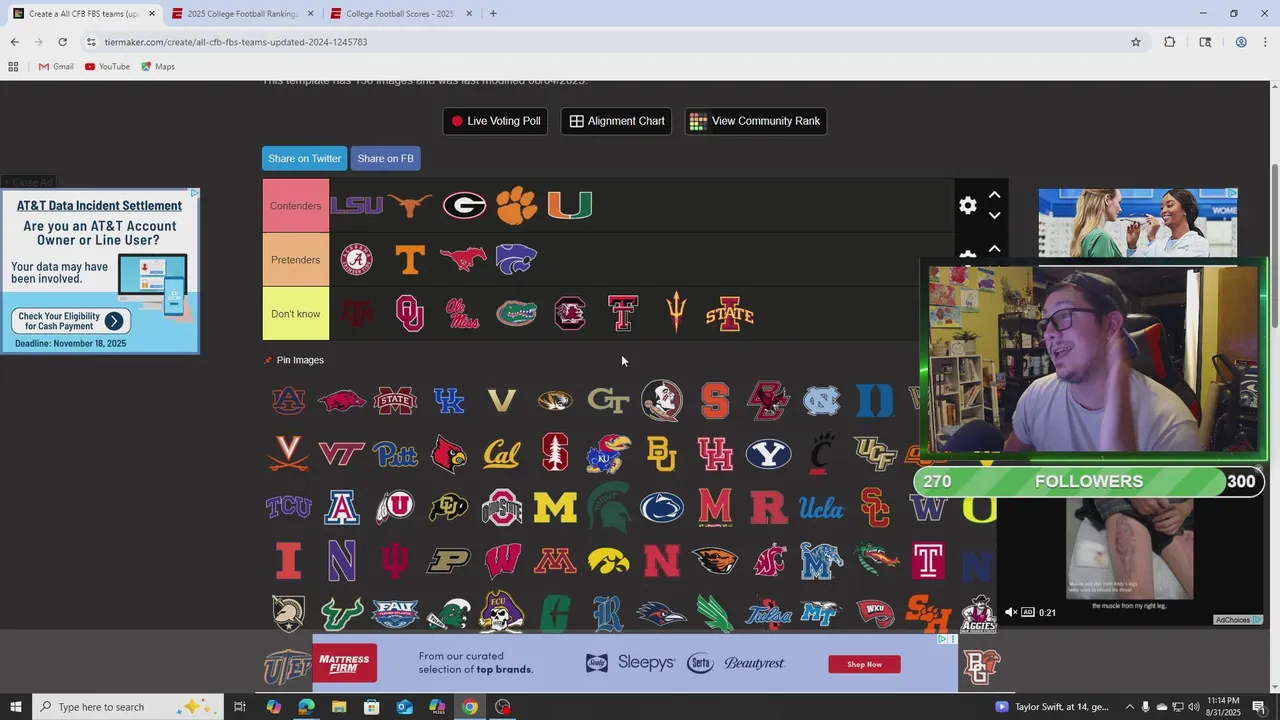Select the tiermaker Create All CFB tab

pos(84,14)
